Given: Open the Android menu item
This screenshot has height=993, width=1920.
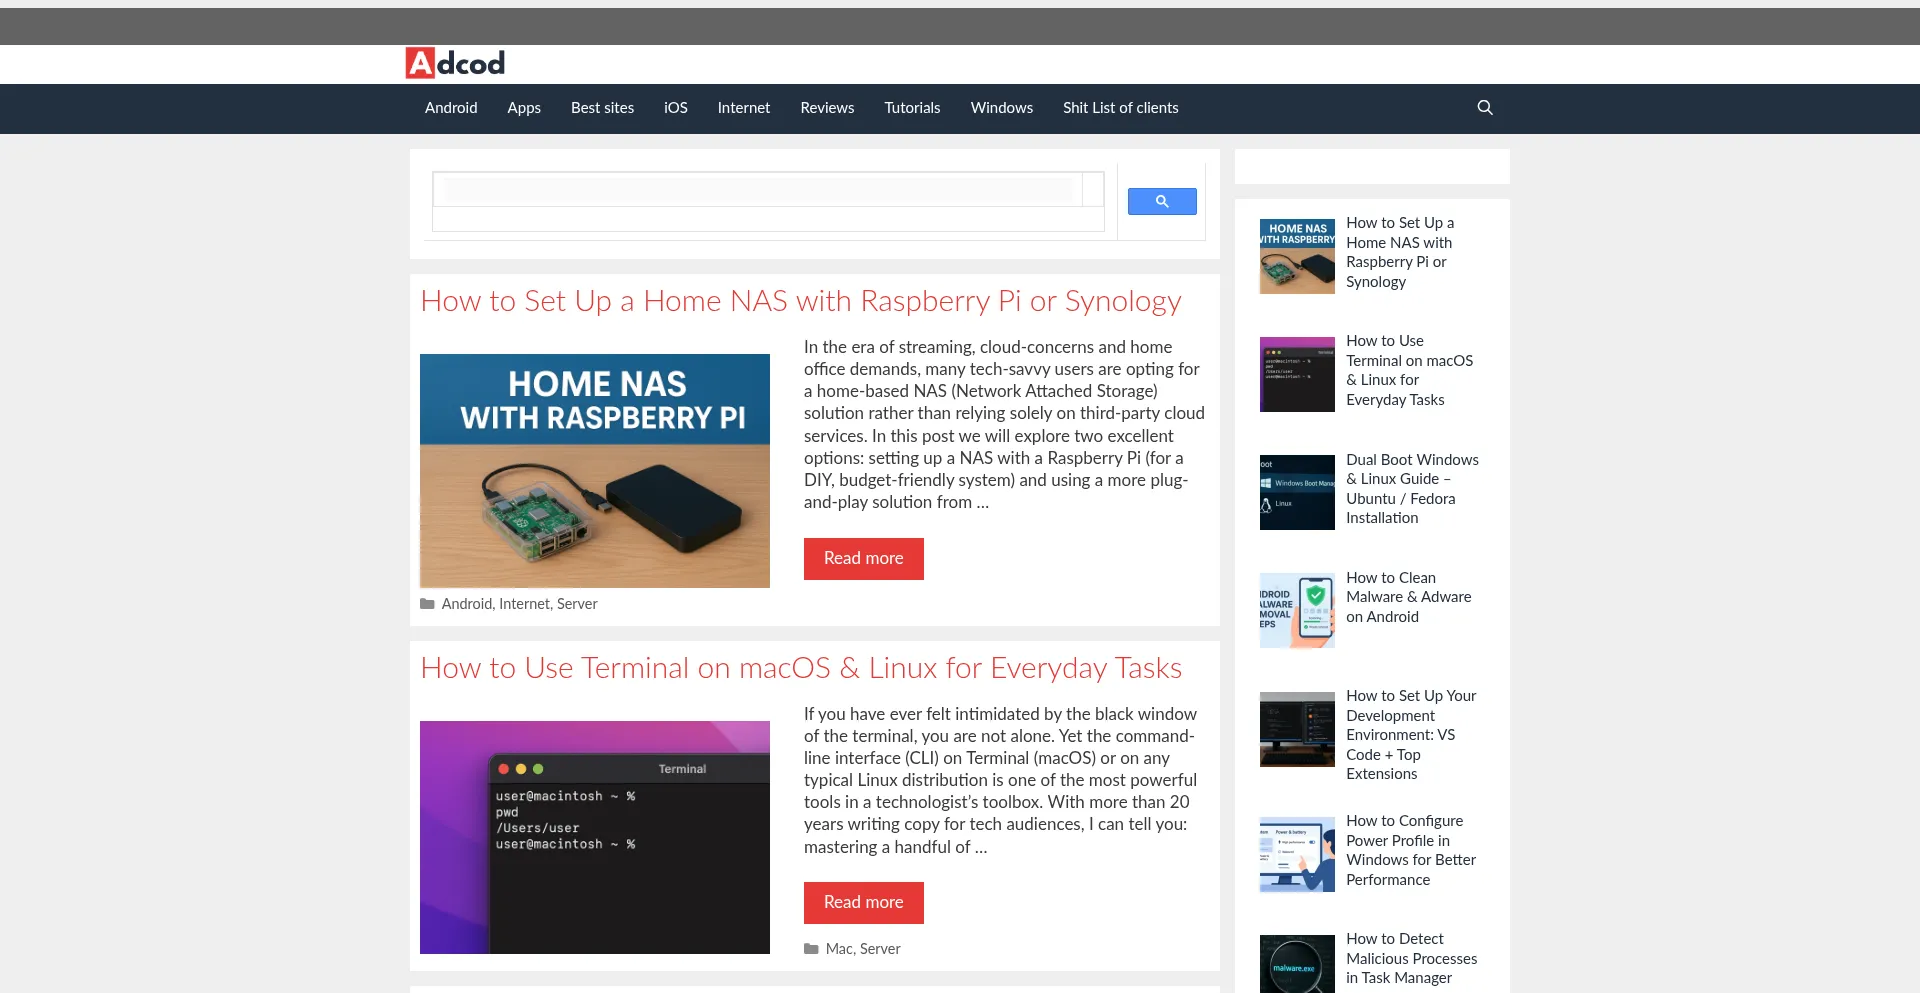Looking at the screenshot, I should pyautogui.click(x=451, y=108).
